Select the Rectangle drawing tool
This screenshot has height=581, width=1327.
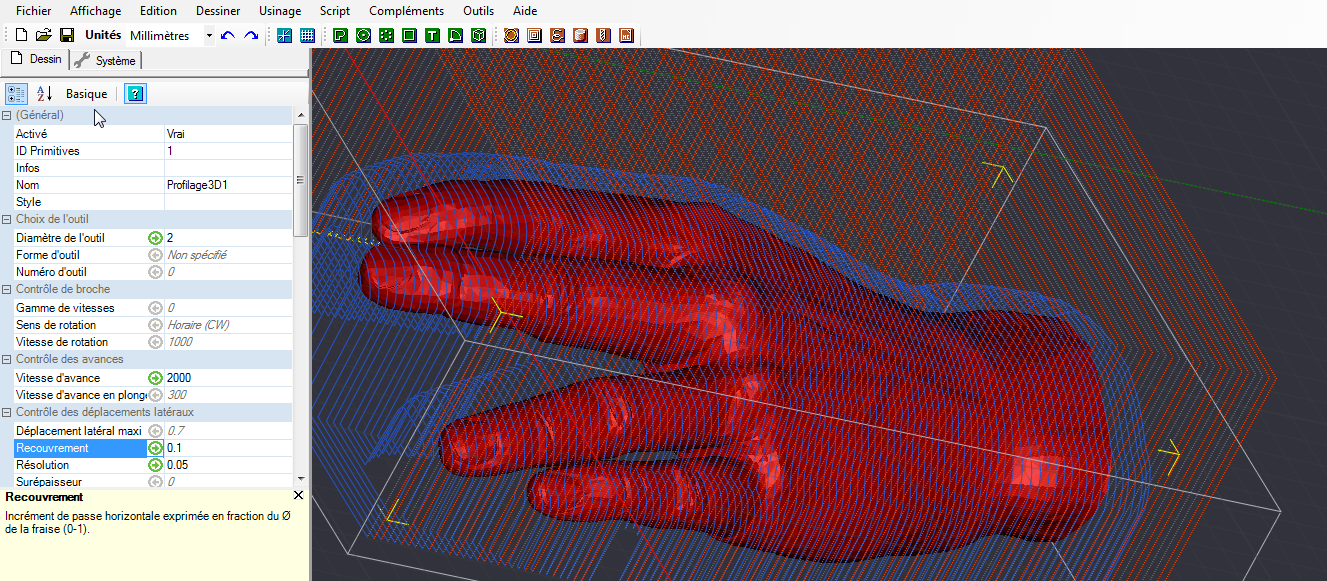409,35
